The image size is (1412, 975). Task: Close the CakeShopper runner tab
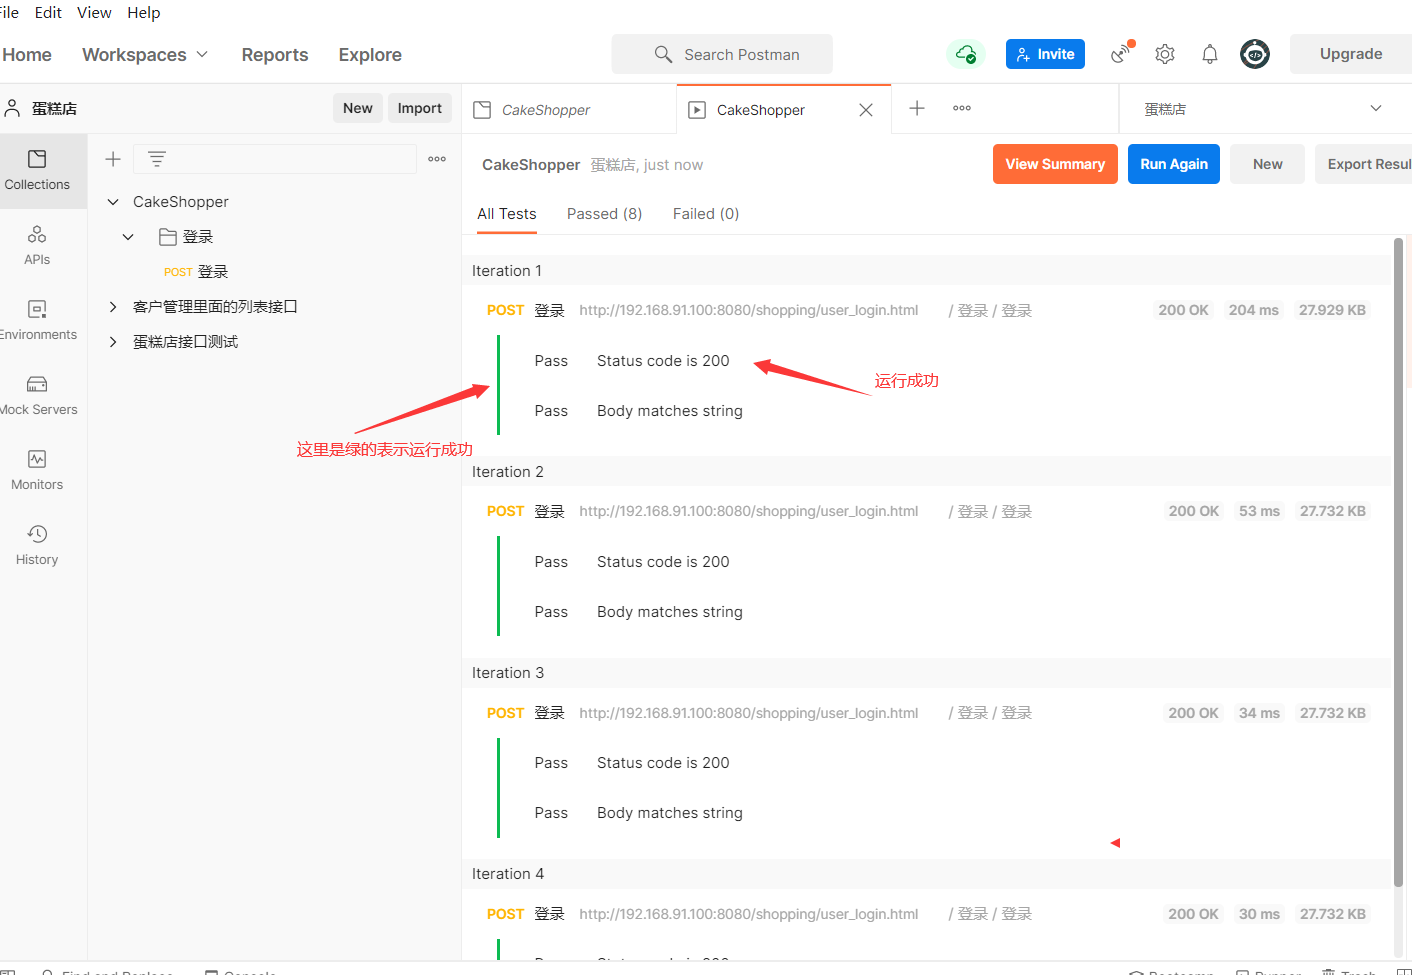(x=866, y=110)
